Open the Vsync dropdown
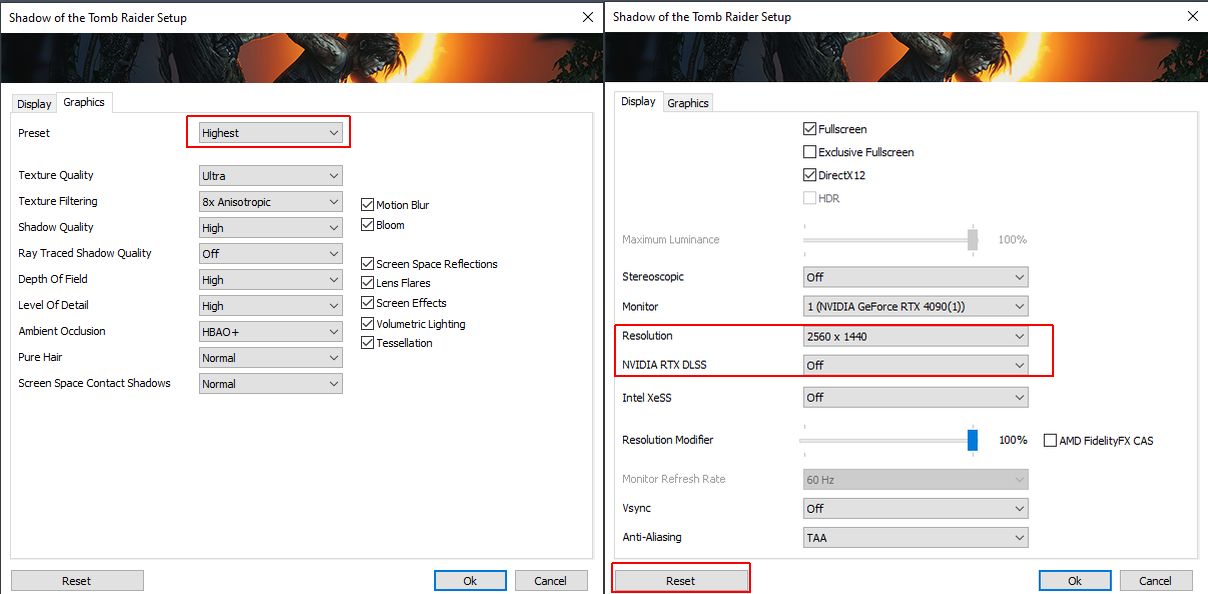This screenshot has height=594, width=1208. coord(916,508)
